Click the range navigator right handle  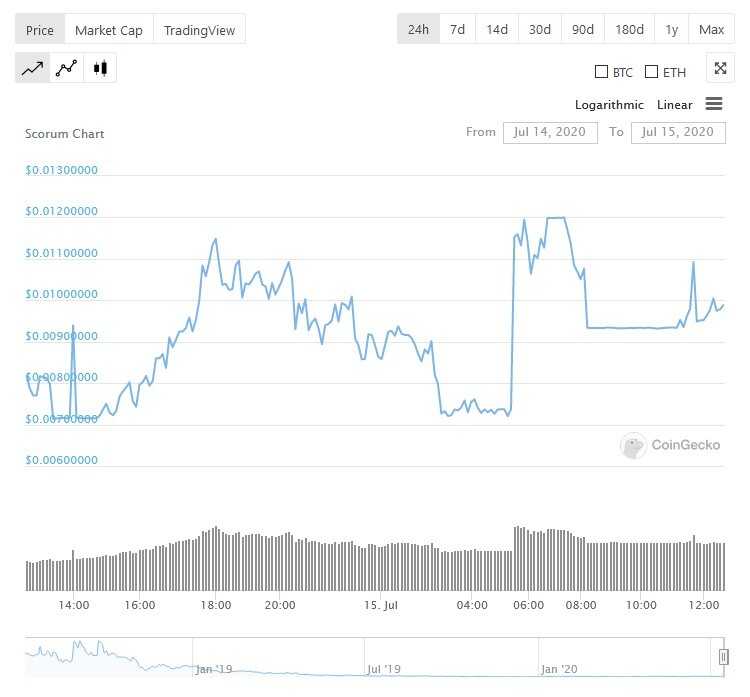[724, 657]
